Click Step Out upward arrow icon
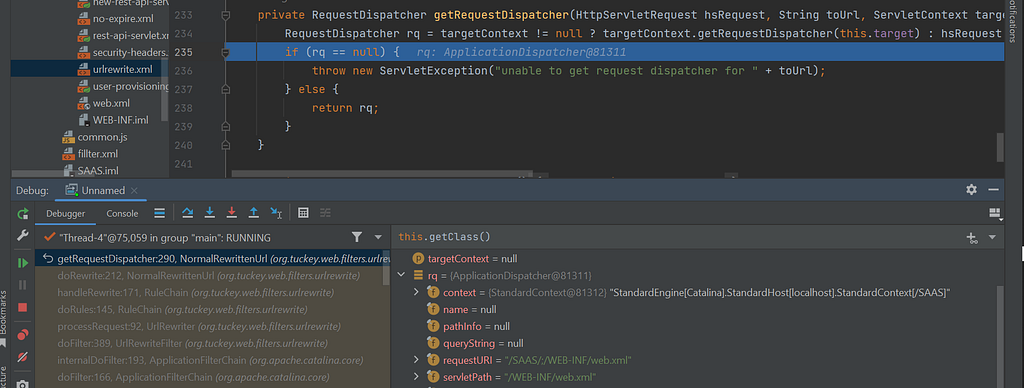This screenshot has height=388, width=1024. point(253,213)
